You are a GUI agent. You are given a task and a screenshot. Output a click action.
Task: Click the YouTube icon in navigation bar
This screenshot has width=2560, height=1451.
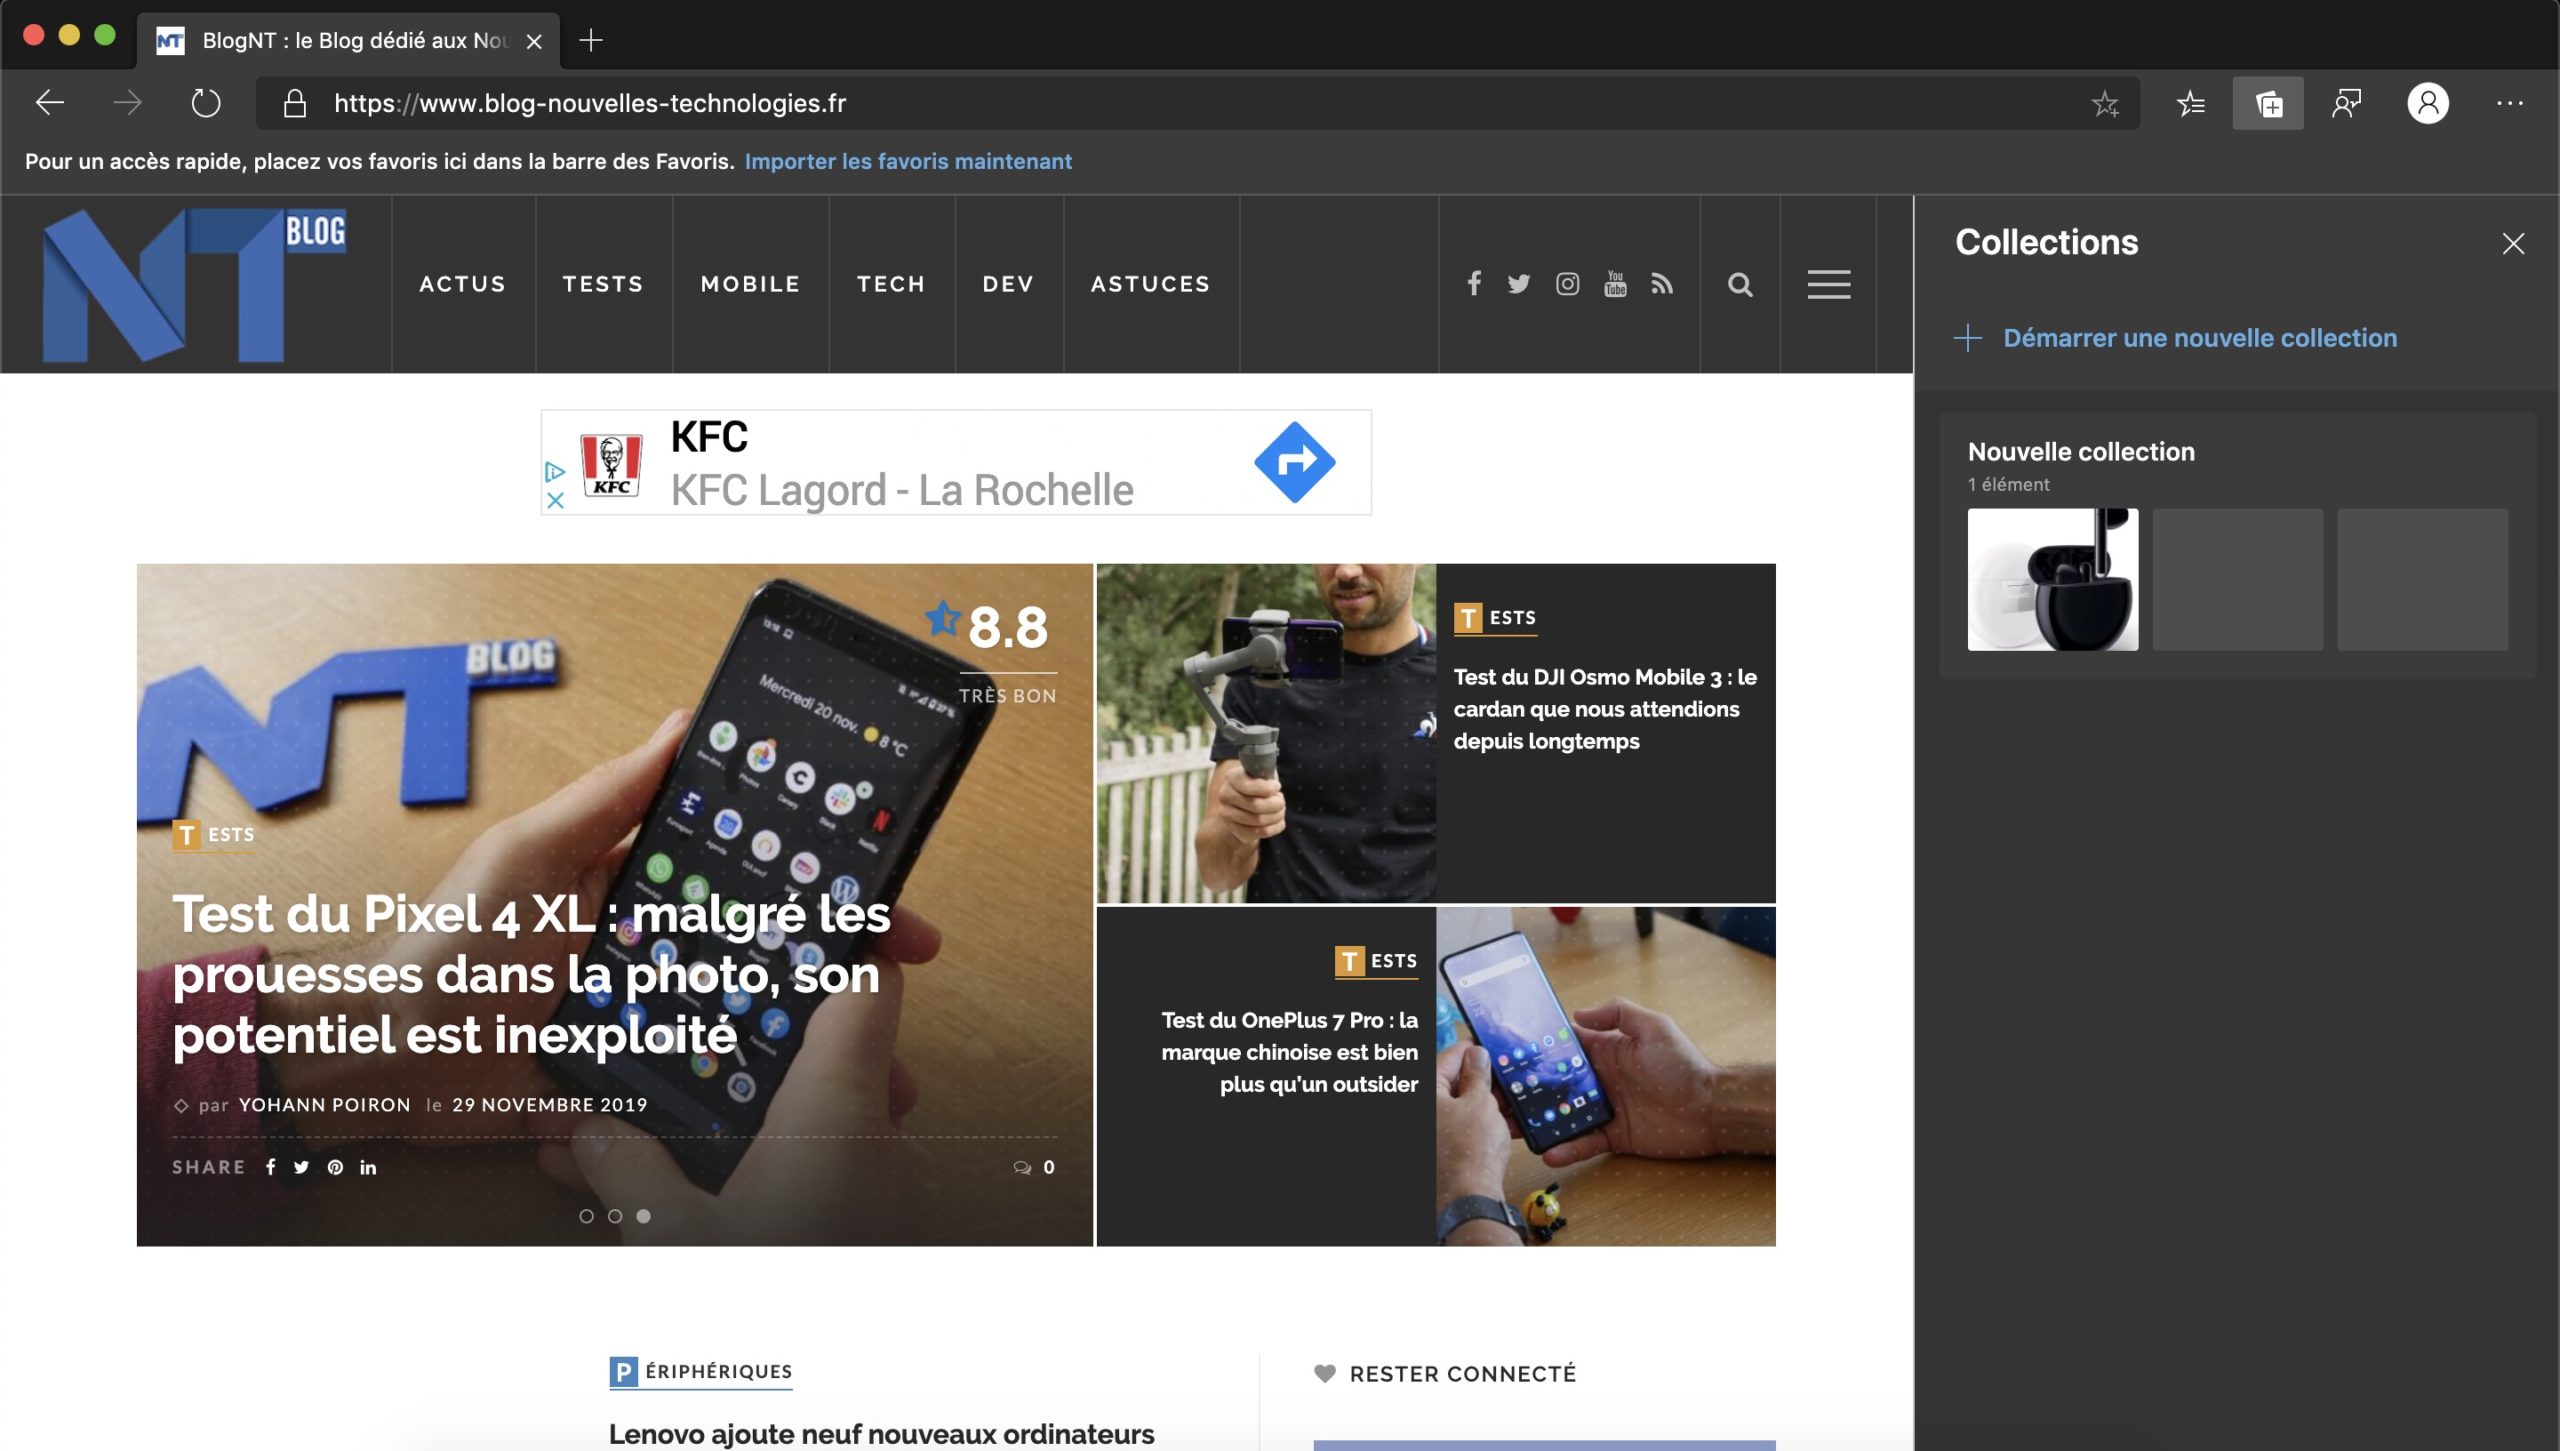pyautogui.click(x=1615, y=284)
